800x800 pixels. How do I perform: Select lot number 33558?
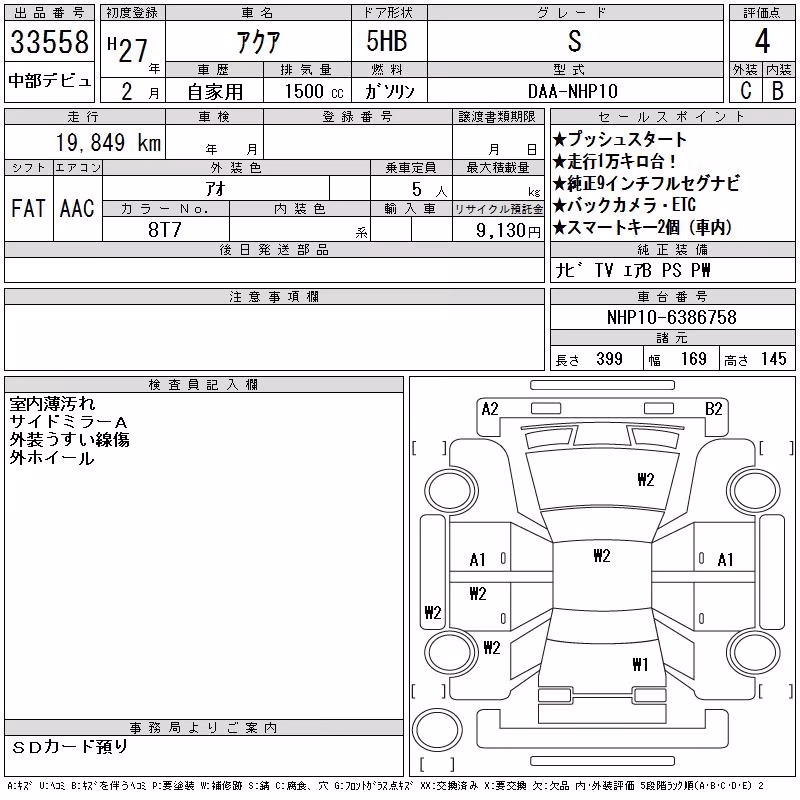tap(49, 42)
